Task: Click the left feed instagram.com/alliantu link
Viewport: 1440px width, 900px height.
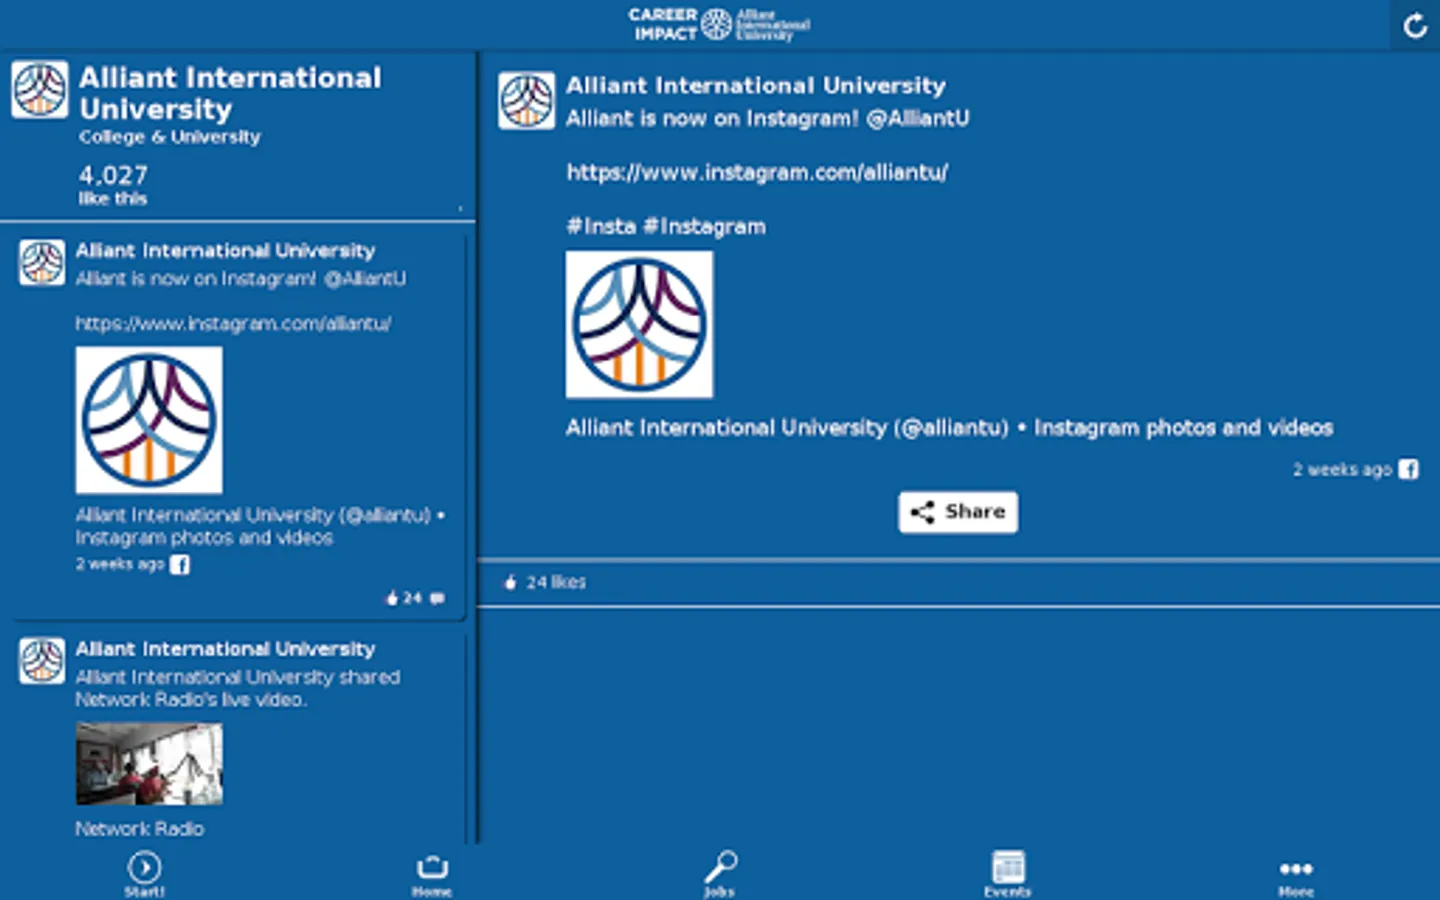Action: tap(233, 323)
